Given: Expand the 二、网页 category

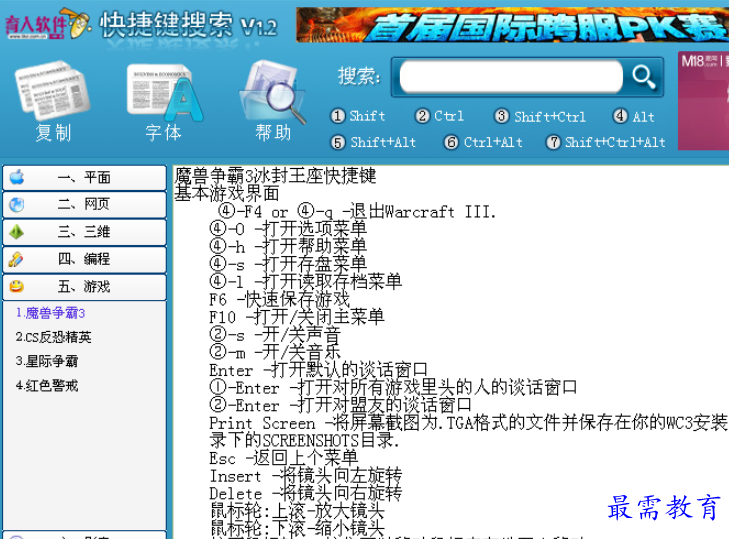Looking at the screenshot, I should coord(85,205).
